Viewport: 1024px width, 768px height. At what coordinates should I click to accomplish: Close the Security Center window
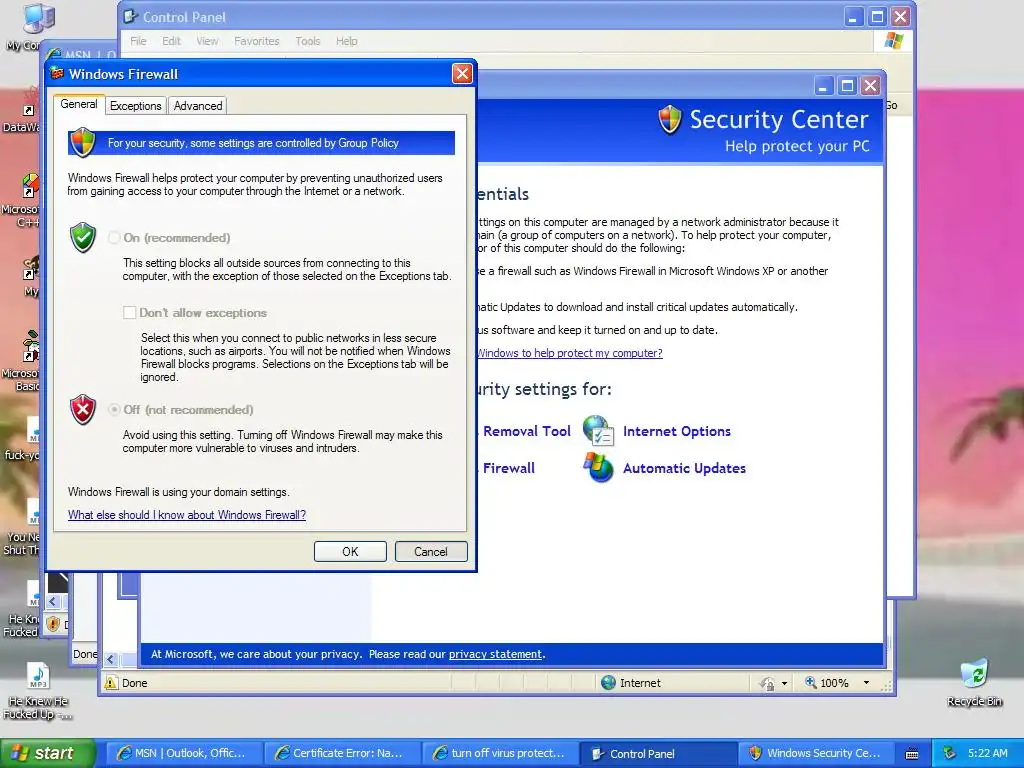871,86
